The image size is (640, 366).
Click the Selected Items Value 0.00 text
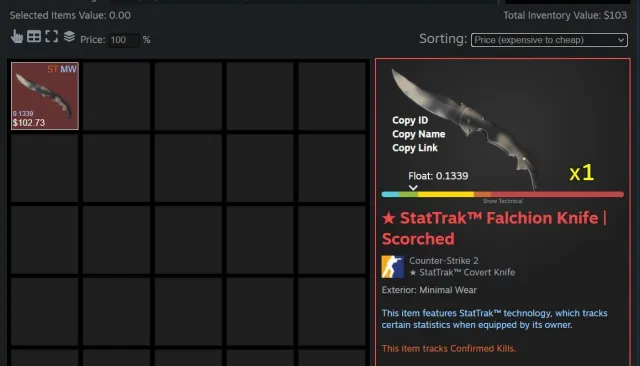click(x=70, y=16)
